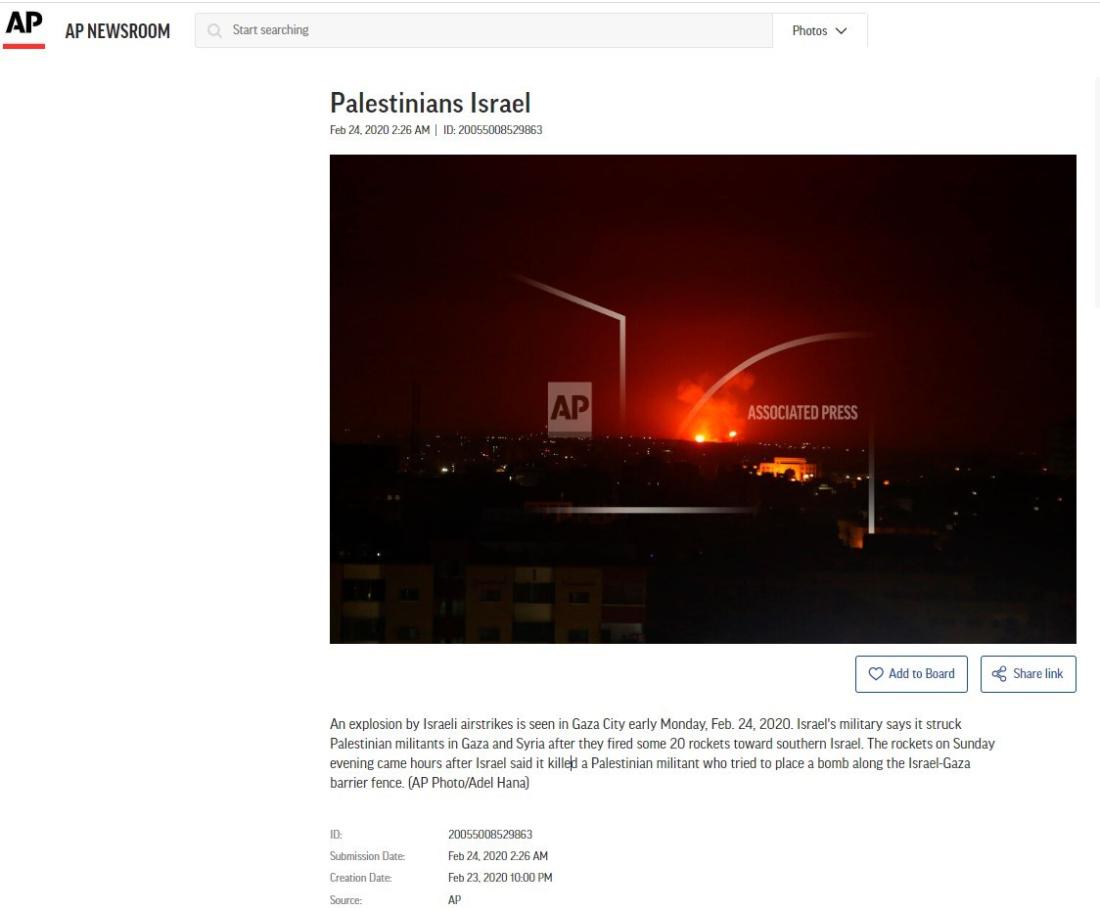Click the AP watermark on the photo
Viewport: 1100px width, 911px height.
coord(570,407)
